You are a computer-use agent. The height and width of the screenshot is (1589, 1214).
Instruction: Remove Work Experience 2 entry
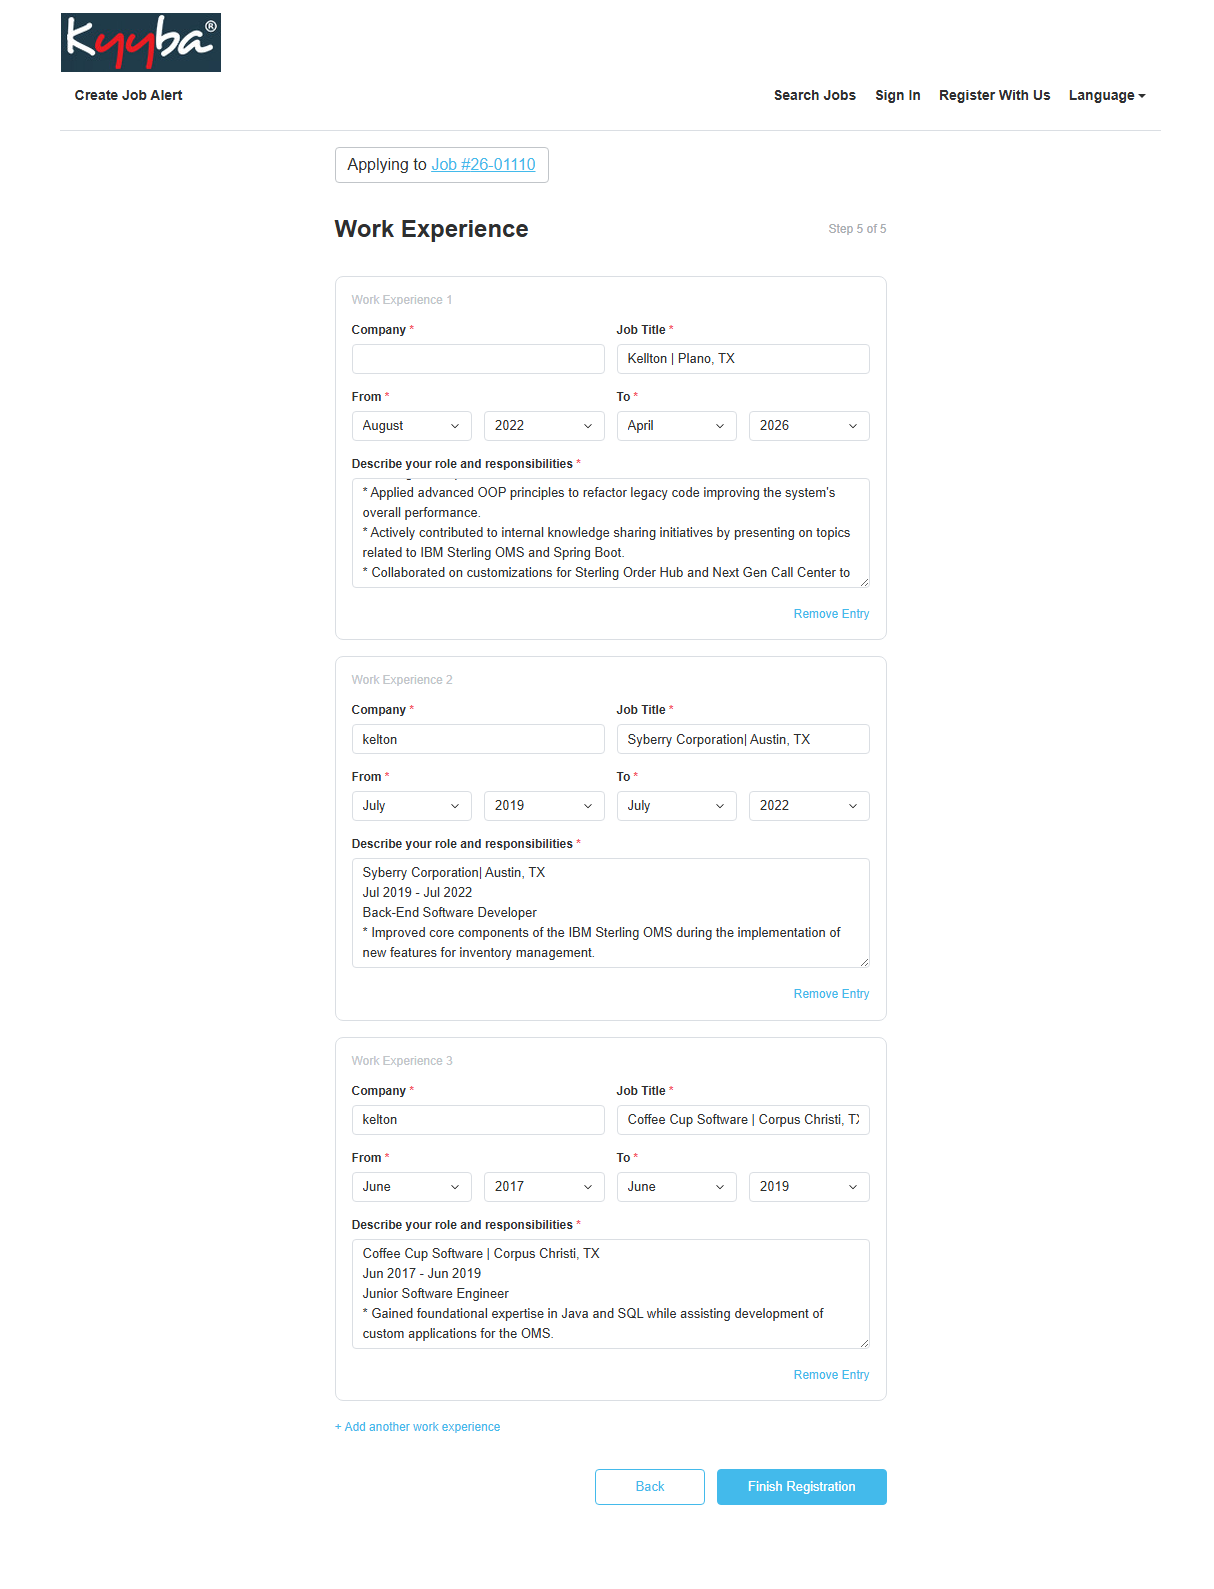(x=831, y=994)
